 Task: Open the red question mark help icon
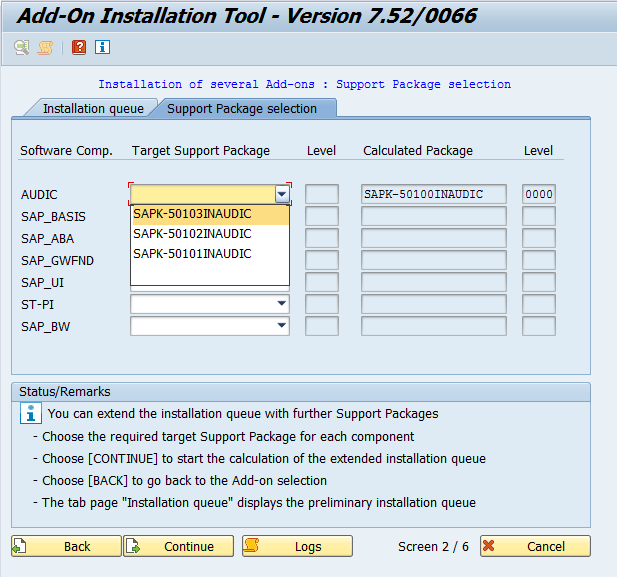[x=79, y=48]
